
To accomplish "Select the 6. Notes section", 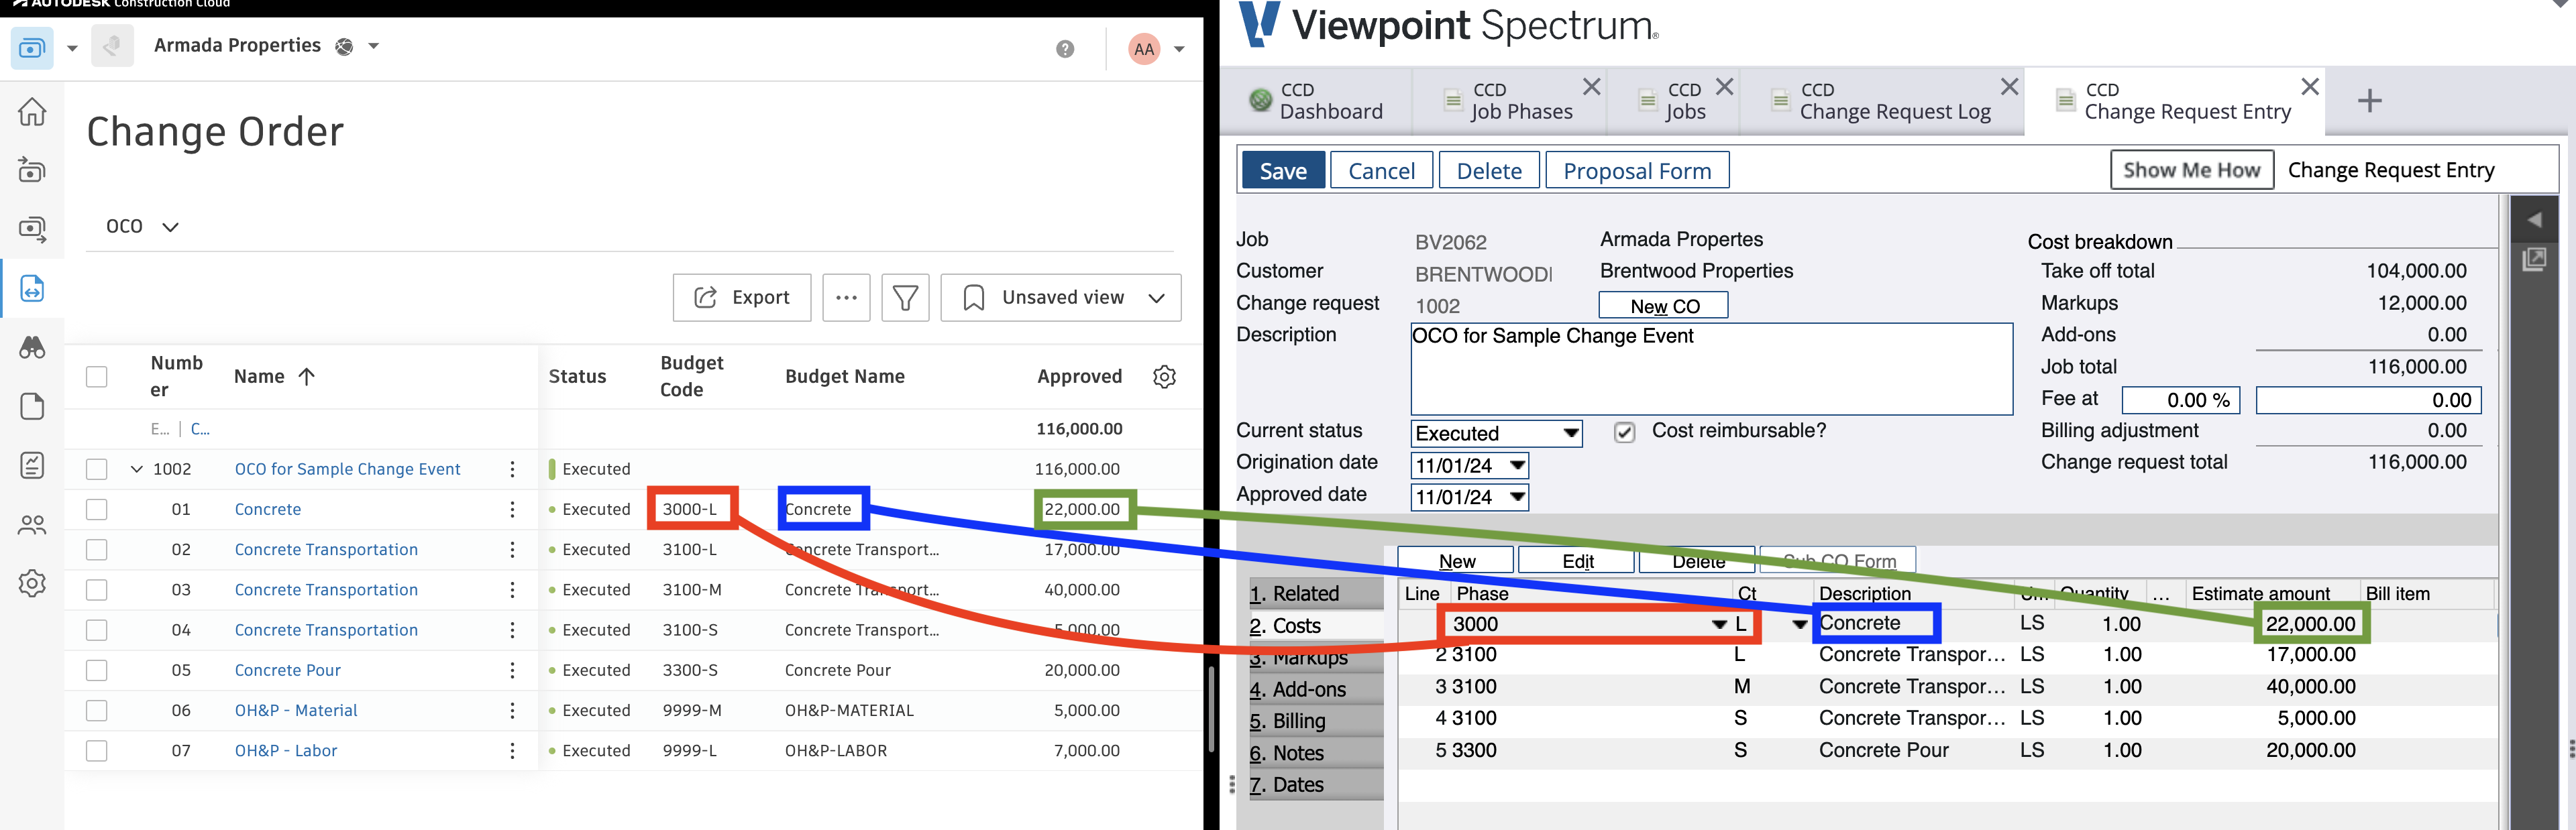I will pos(1316,753).
